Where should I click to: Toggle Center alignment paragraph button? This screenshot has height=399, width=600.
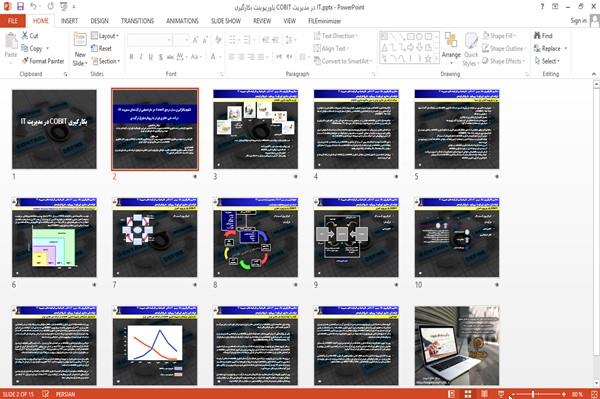coord(241,57)
